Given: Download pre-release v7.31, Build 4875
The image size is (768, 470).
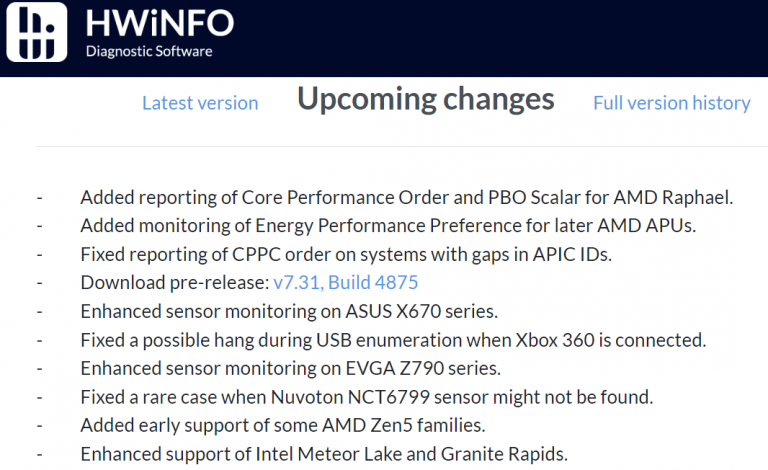Looking at the screenshot, I should point(346,282).
